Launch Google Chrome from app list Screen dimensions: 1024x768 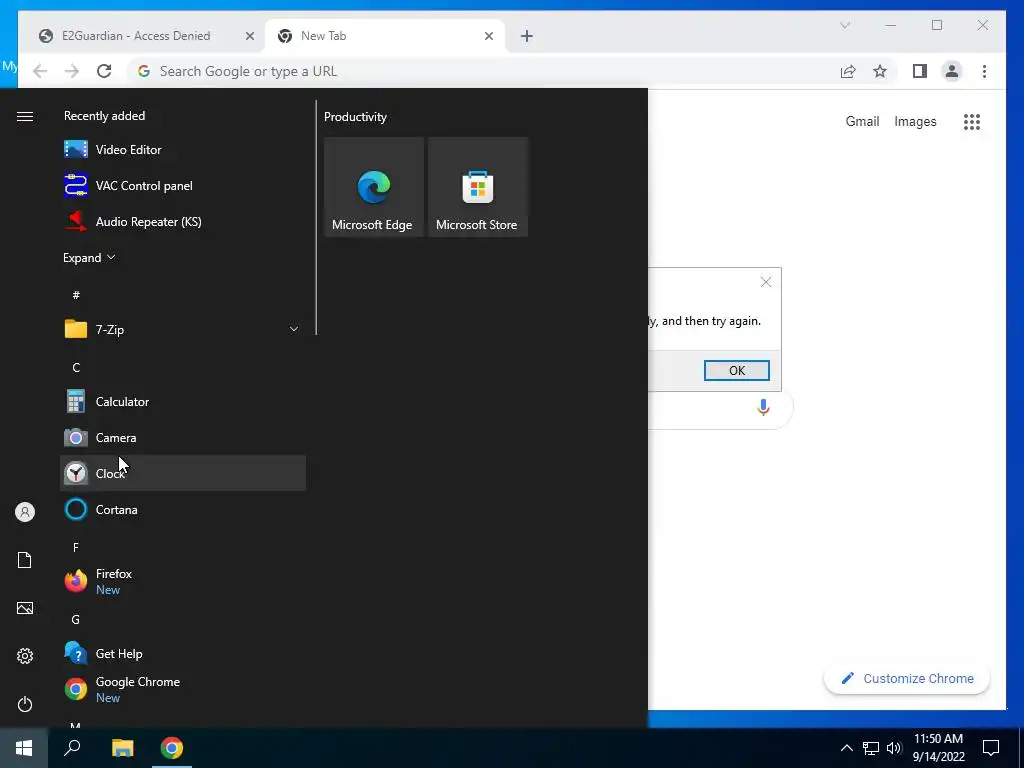click(x=183, y=689)
